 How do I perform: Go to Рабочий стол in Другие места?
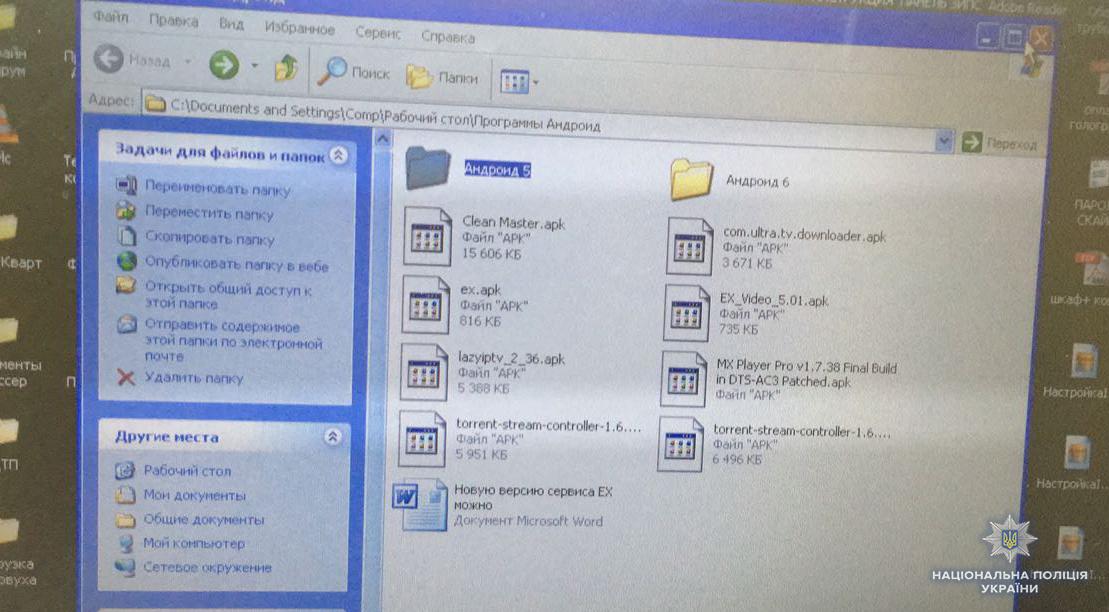tap(187, 470)
